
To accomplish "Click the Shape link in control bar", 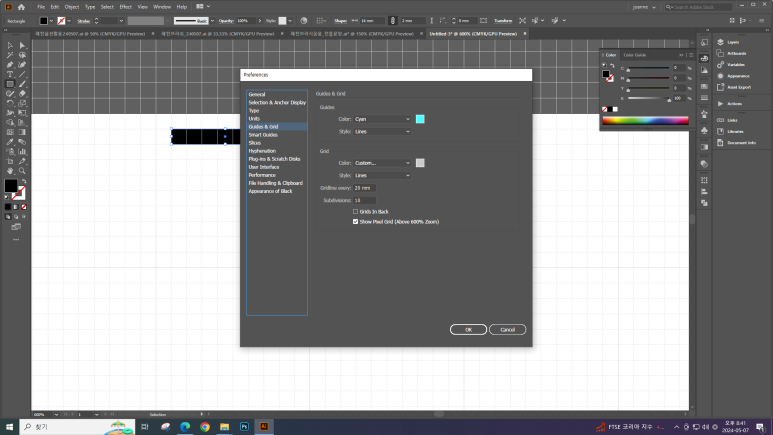I will [340, 21].
